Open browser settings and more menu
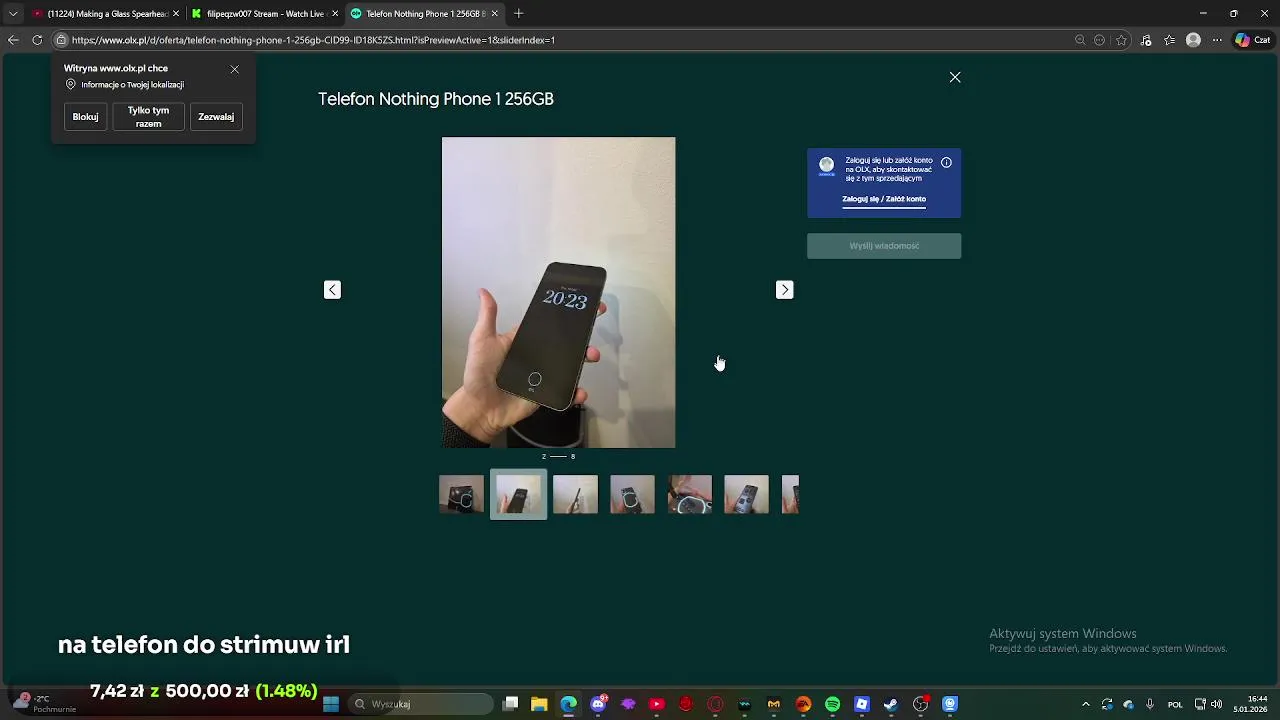1280x720 pixels. (1217, 40)
